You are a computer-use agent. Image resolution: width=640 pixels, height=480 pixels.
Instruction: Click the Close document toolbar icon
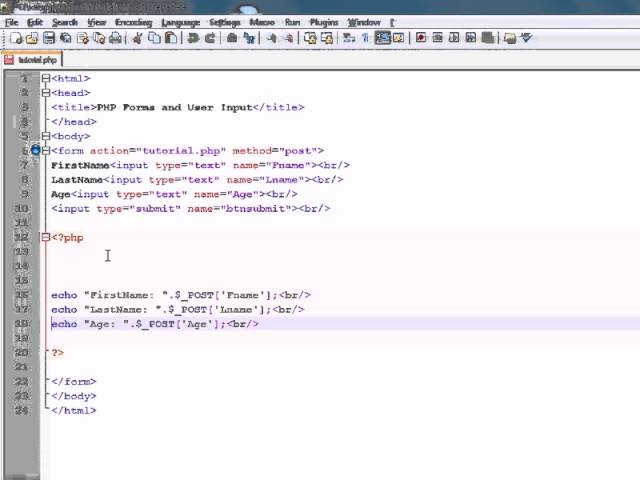[x=82, y=38]
